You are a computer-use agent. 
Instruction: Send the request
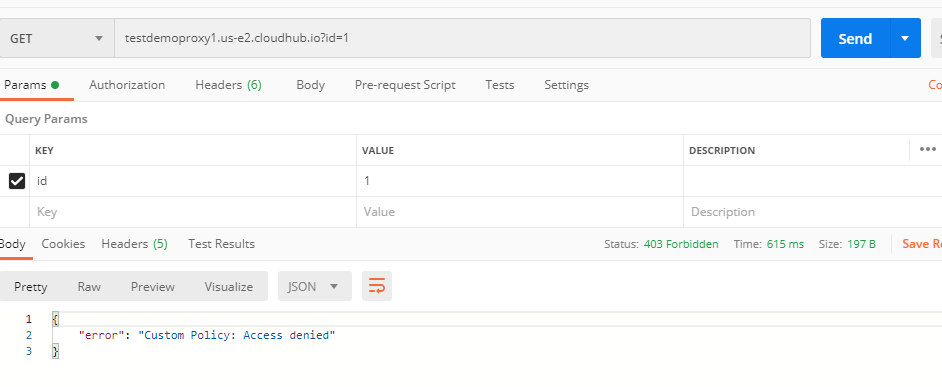coord(855,38)
